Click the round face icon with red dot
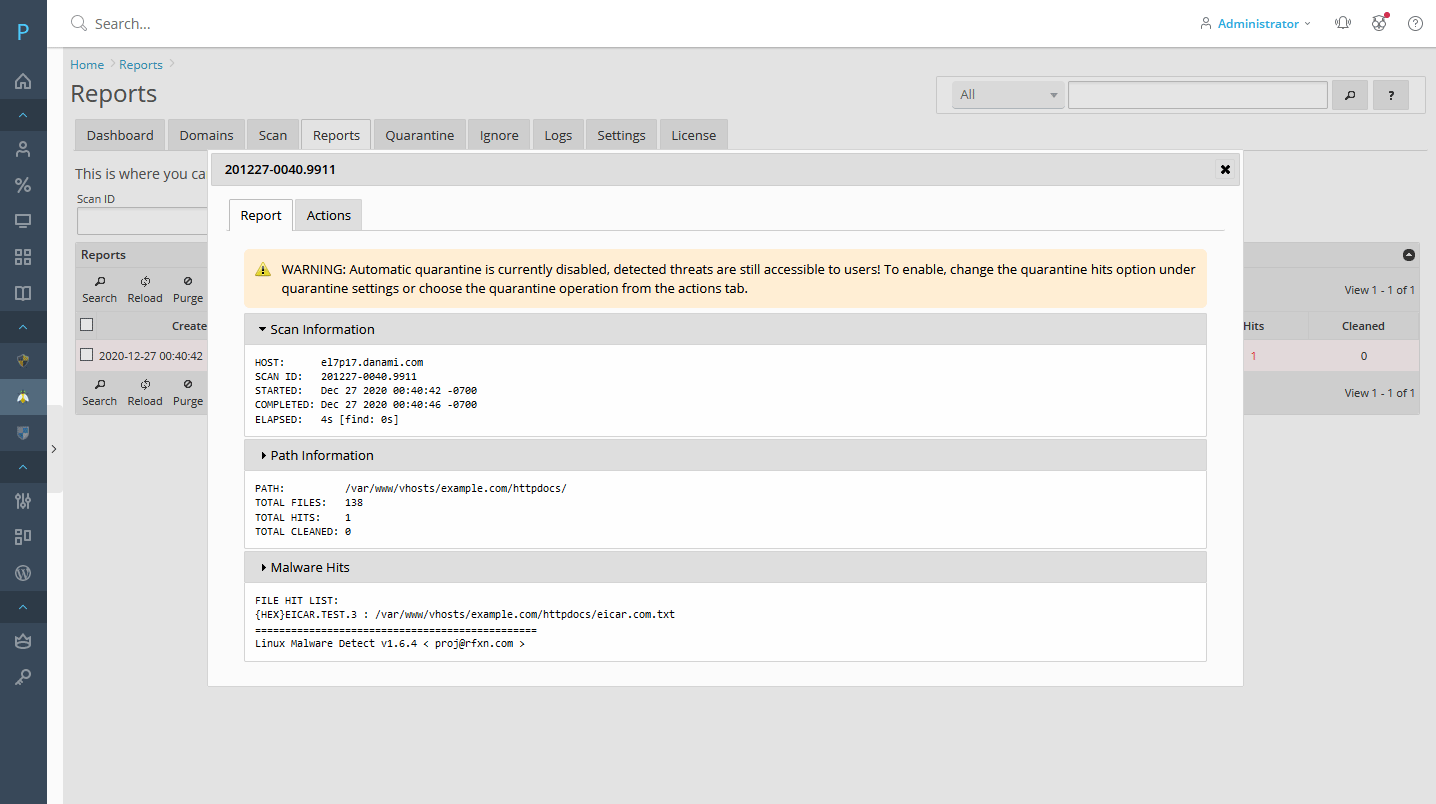Screen dimensions: 1436x804 pyautogui.click(x=1379, y=23)
